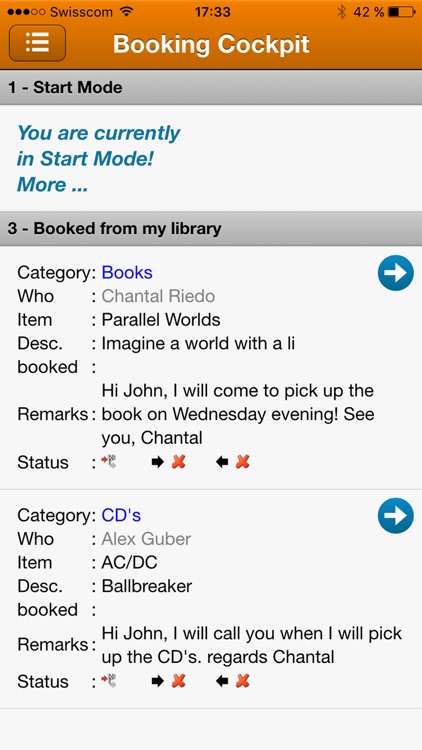Toggle left-arrow return status for Parallel Worlds
Viewport: 422px width, 750px height.
pyautogui.click(x=233, y=462)
